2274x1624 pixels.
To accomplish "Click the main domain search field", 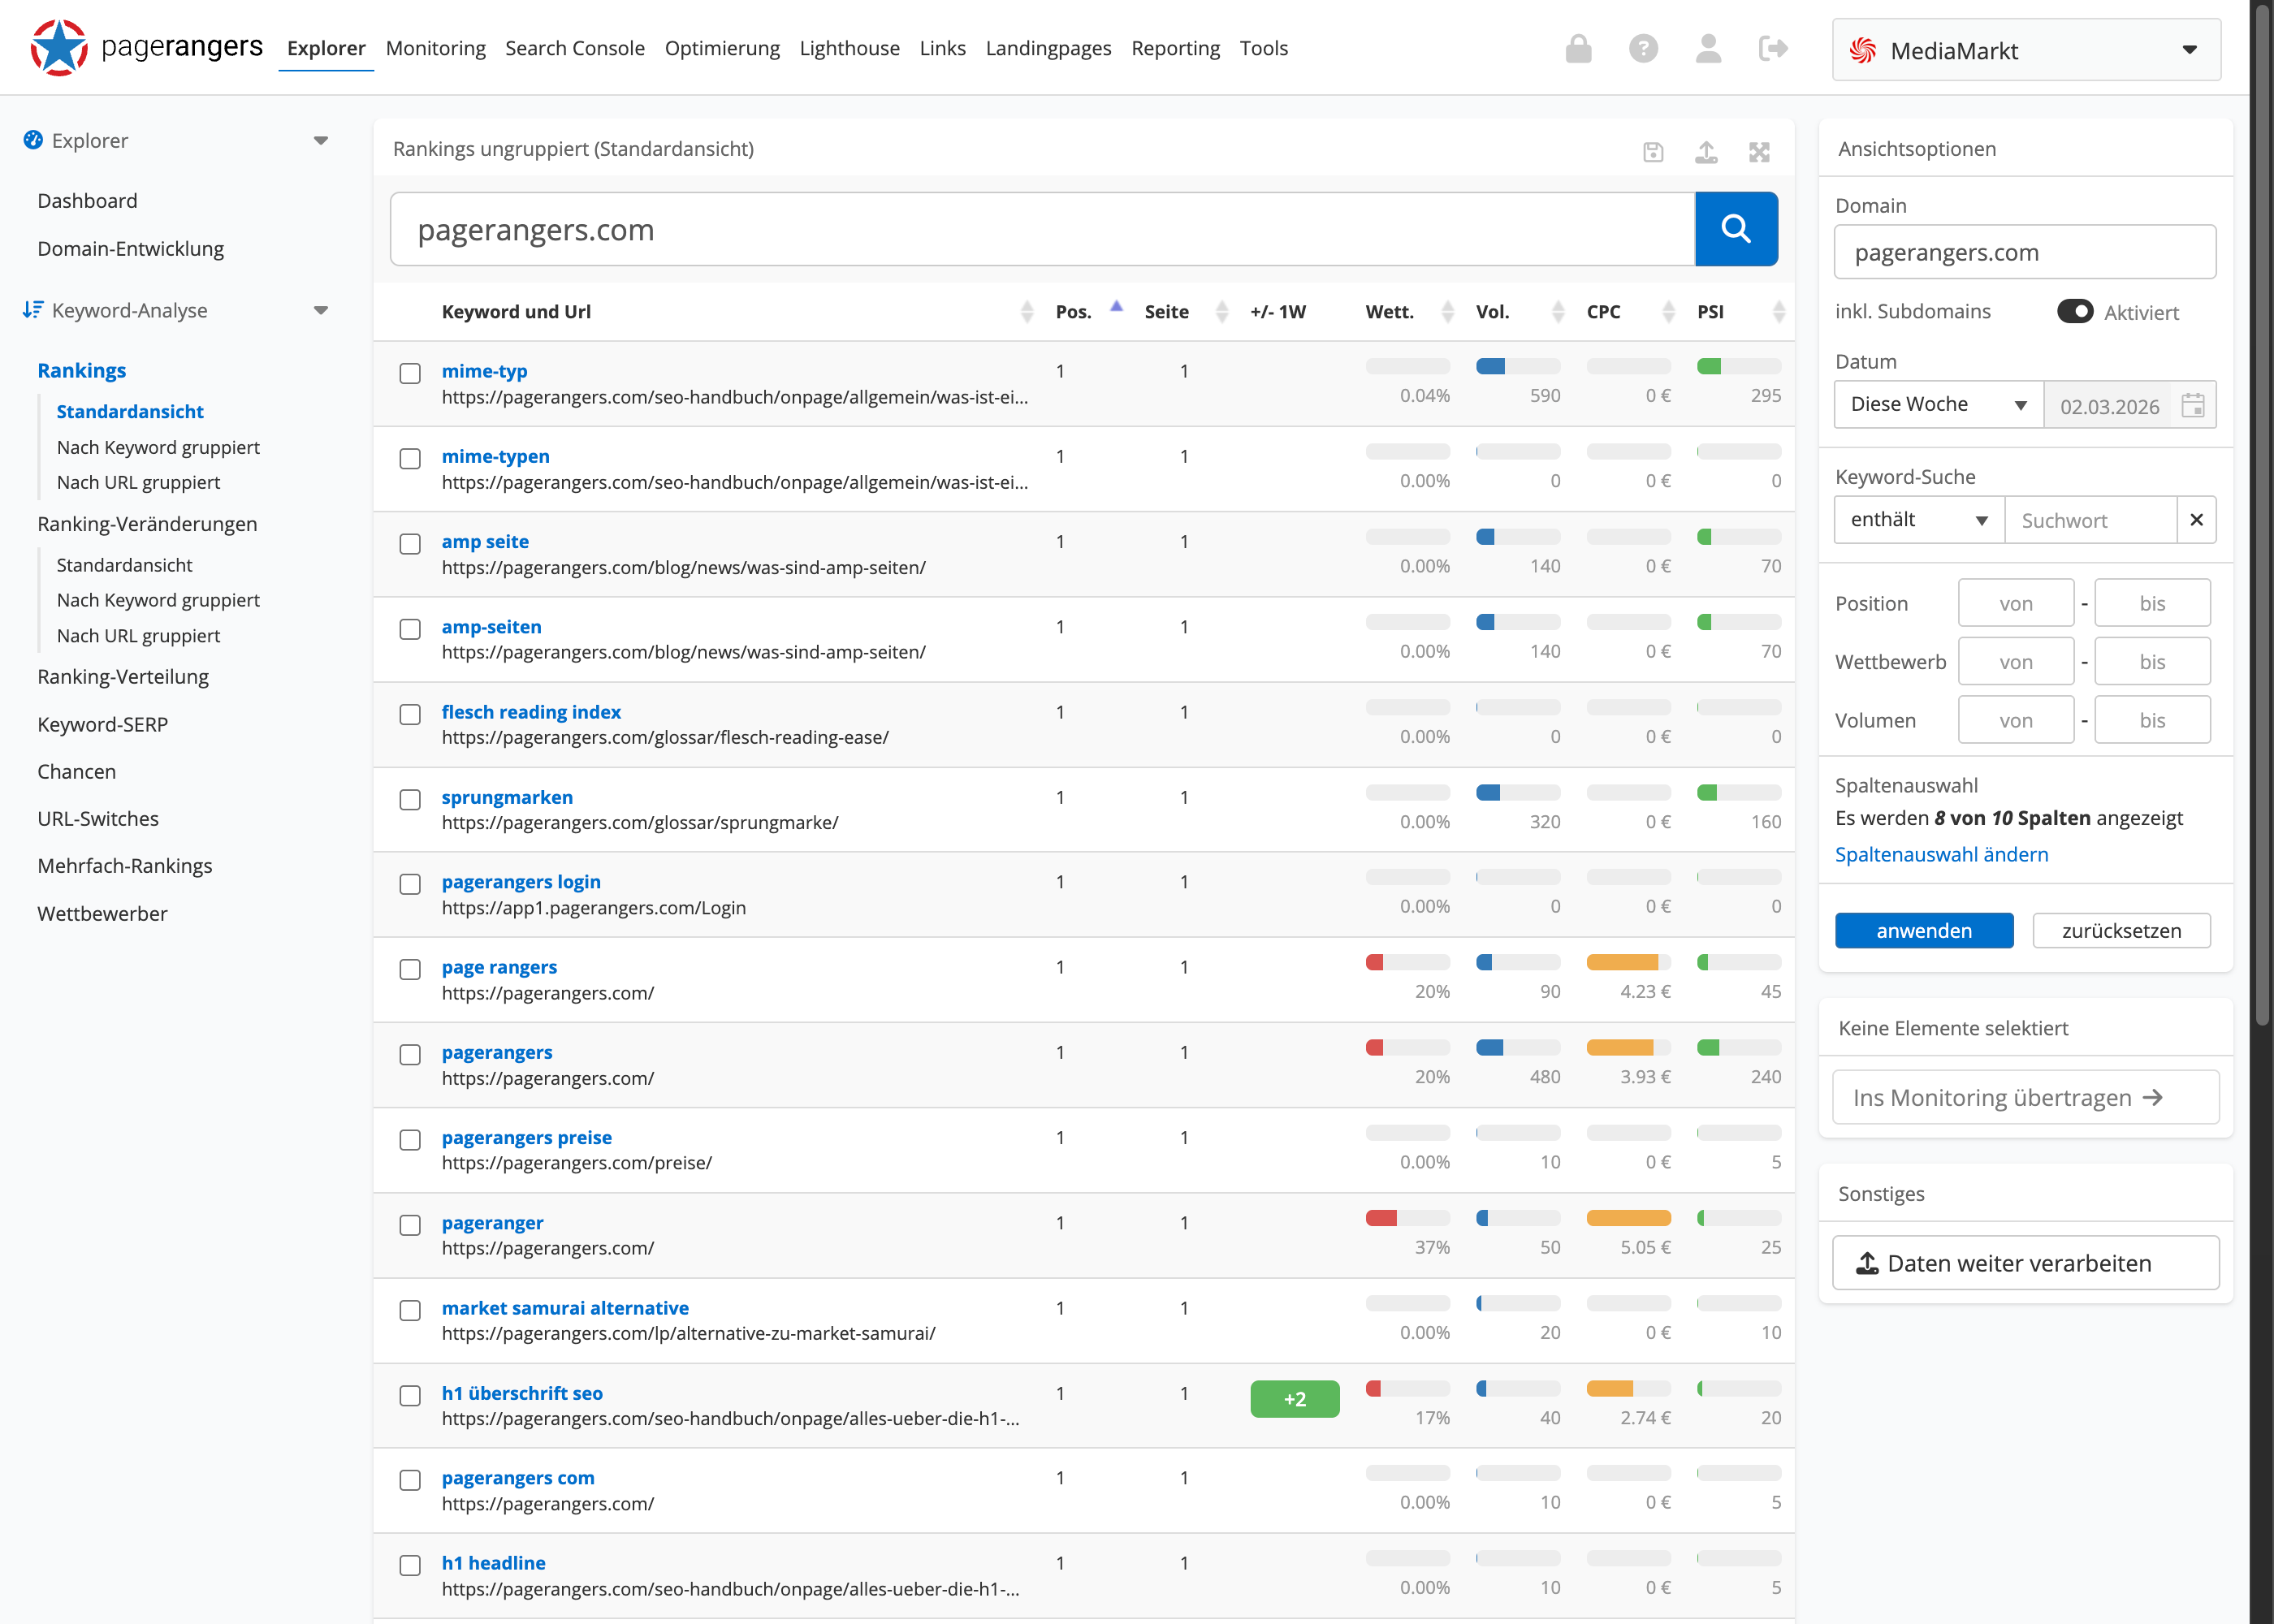I will (x=1043, y=229).
